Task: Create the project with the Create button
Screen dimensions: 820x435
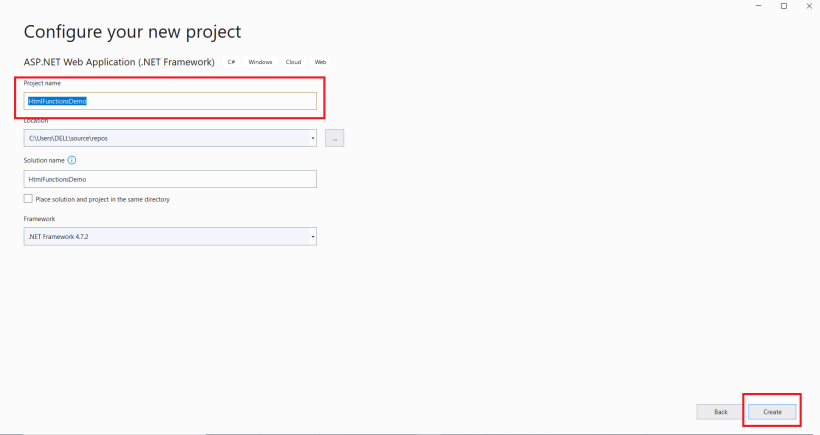Action: pyautogui.click(x=772, y=412)
